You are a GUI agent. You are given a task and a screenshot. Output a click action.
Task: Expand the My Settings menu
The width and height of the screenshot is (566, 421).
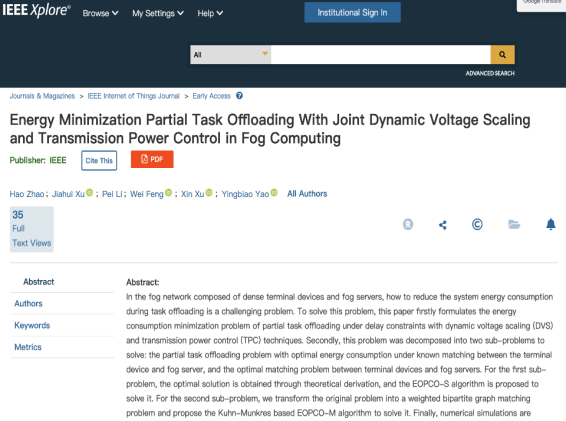coord(158,13)
